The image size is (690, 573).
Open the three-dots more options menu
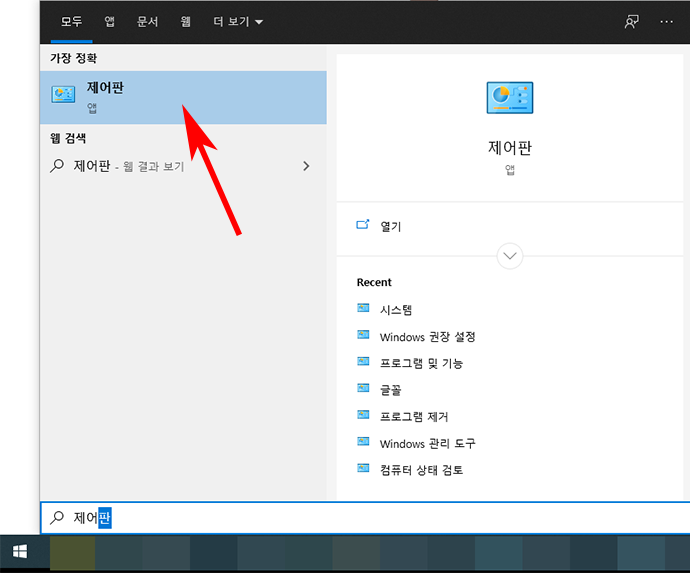point(666,22)
